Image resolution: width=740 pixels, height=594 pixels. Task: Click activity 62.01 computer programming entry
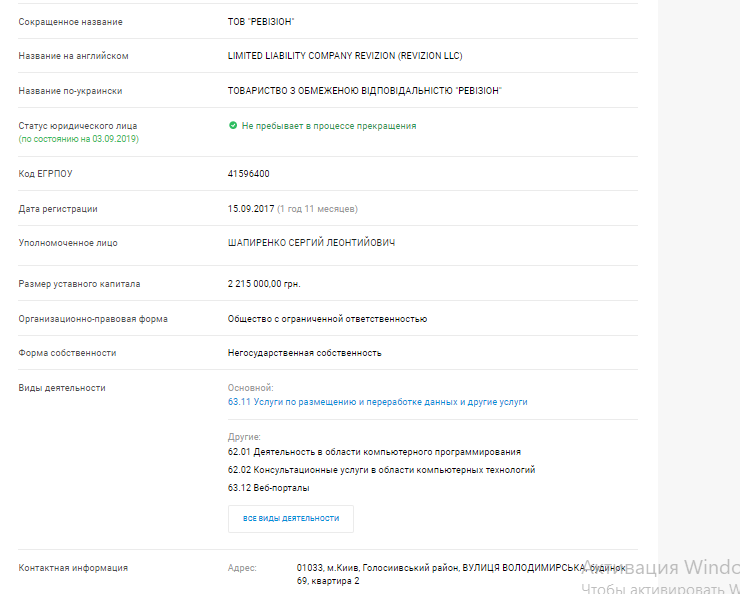(x=374, y=452)
